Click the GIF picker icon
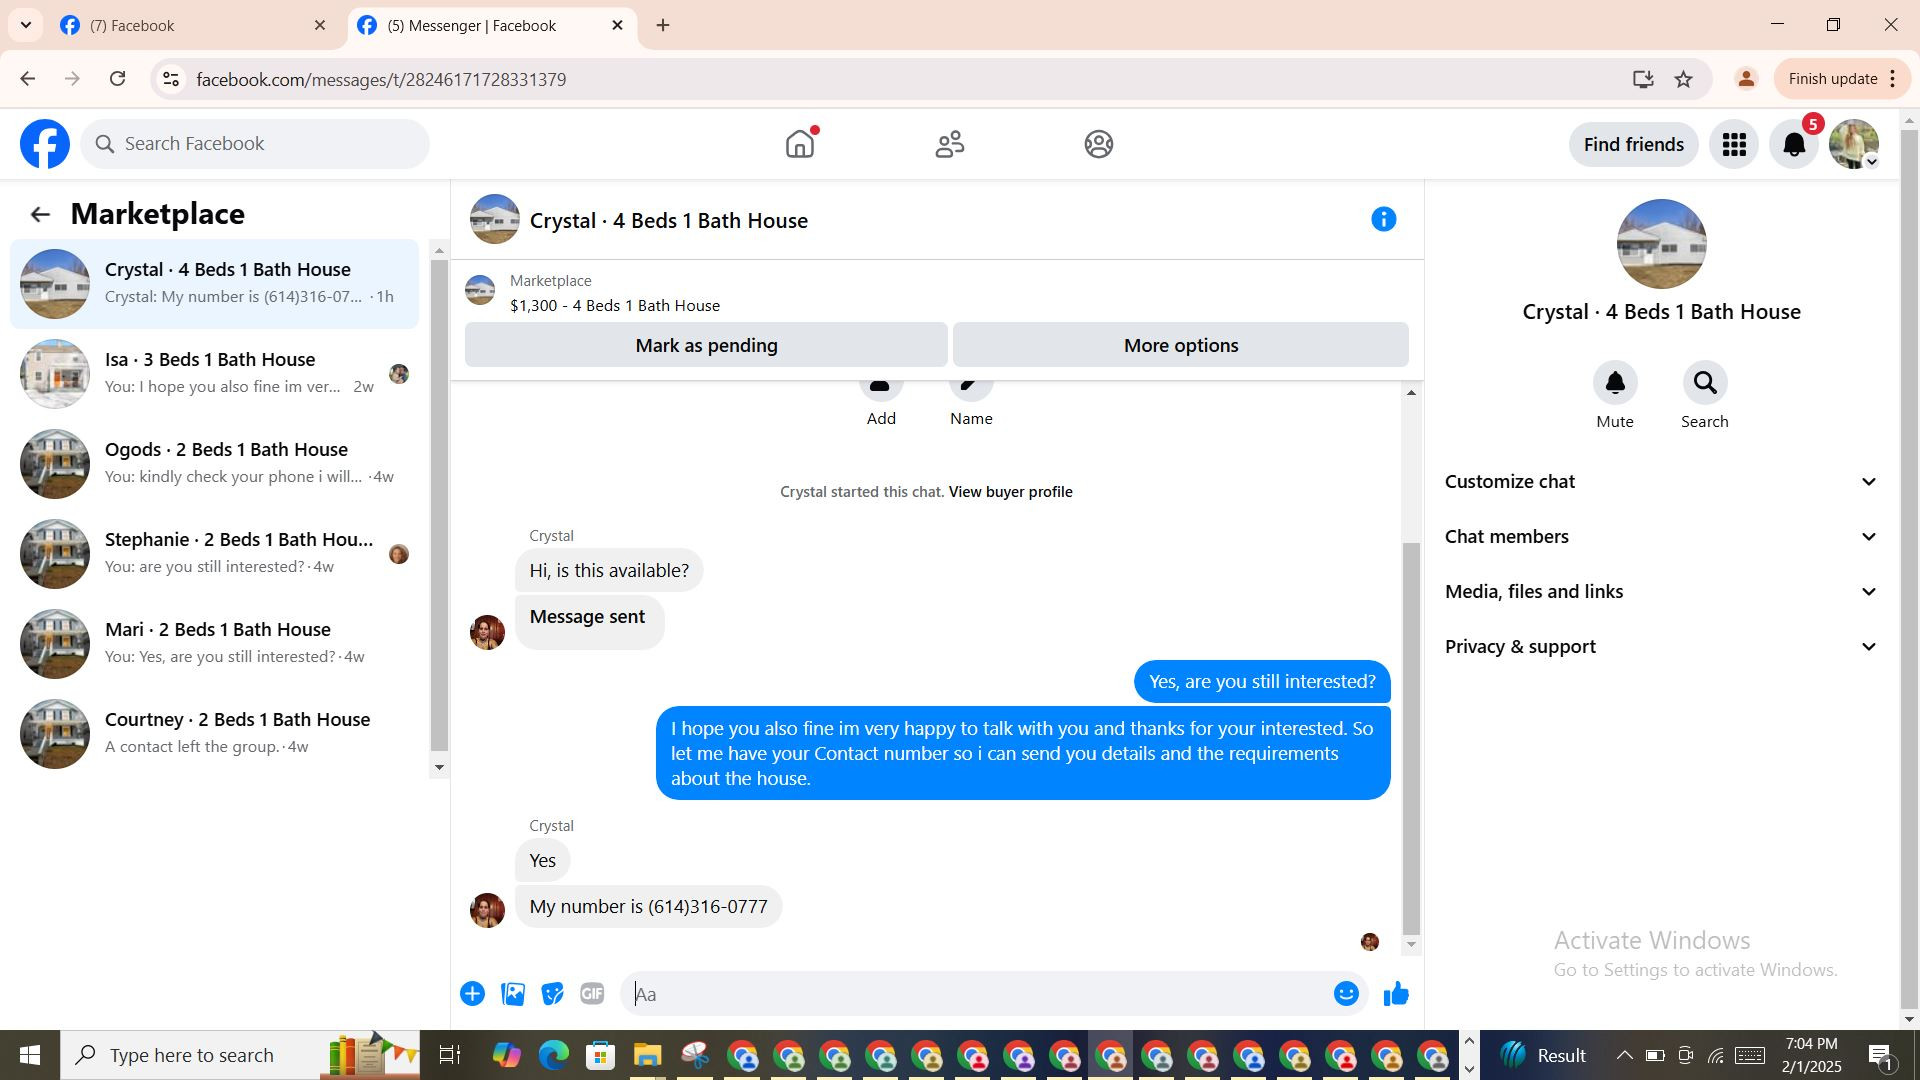Viewport: 1920px width, 1080px height. (592, 994)
